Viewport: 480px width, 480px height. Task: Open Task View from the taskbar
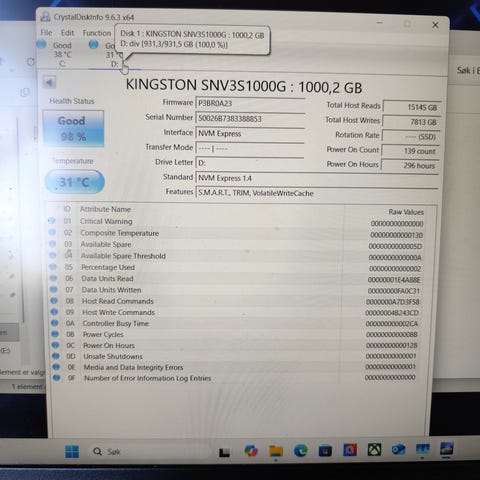pyautogui.click(x=224, y=452)
